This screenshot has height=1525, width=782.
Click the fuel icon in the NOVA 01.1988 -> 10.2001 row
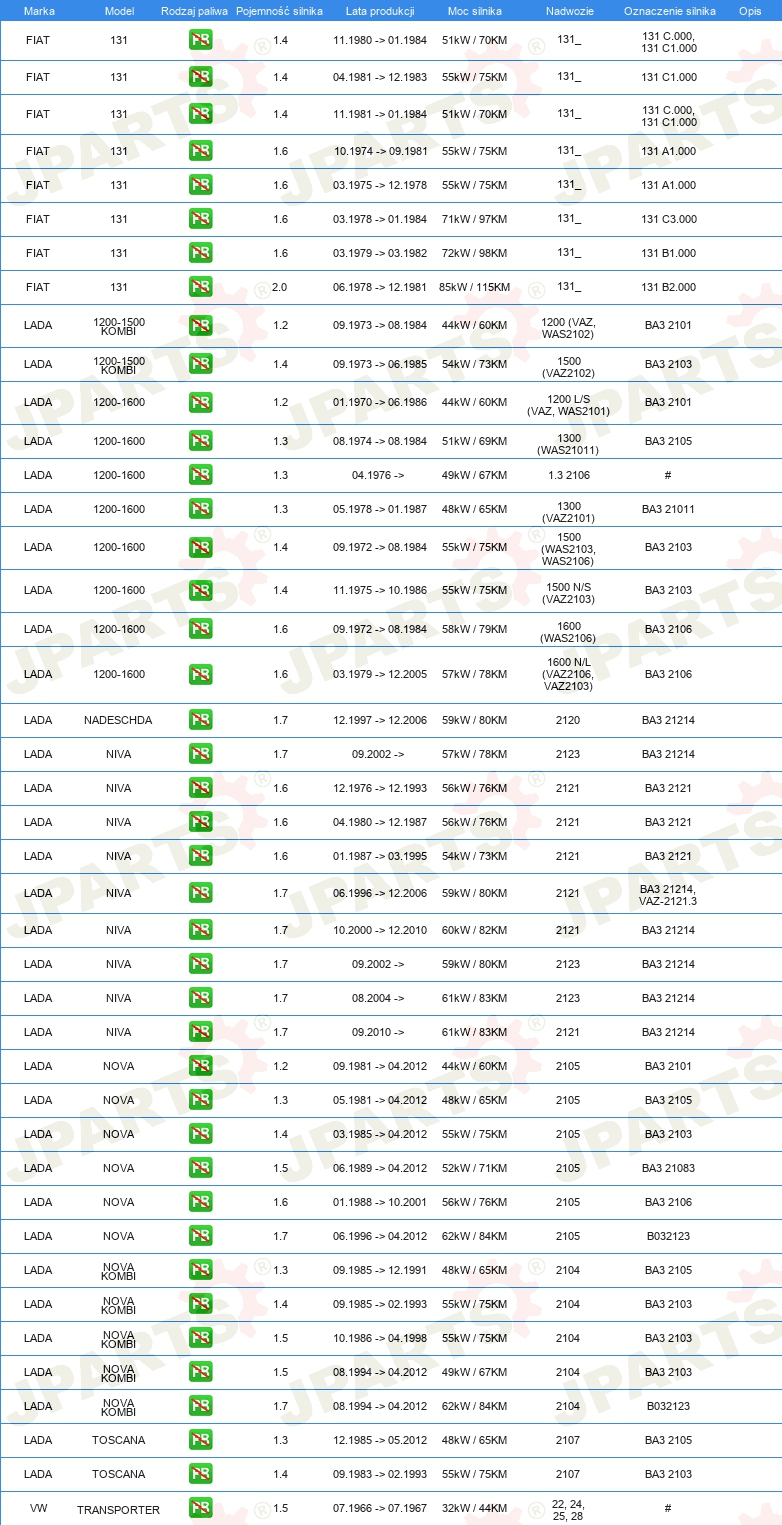(x=200, y=1202)
